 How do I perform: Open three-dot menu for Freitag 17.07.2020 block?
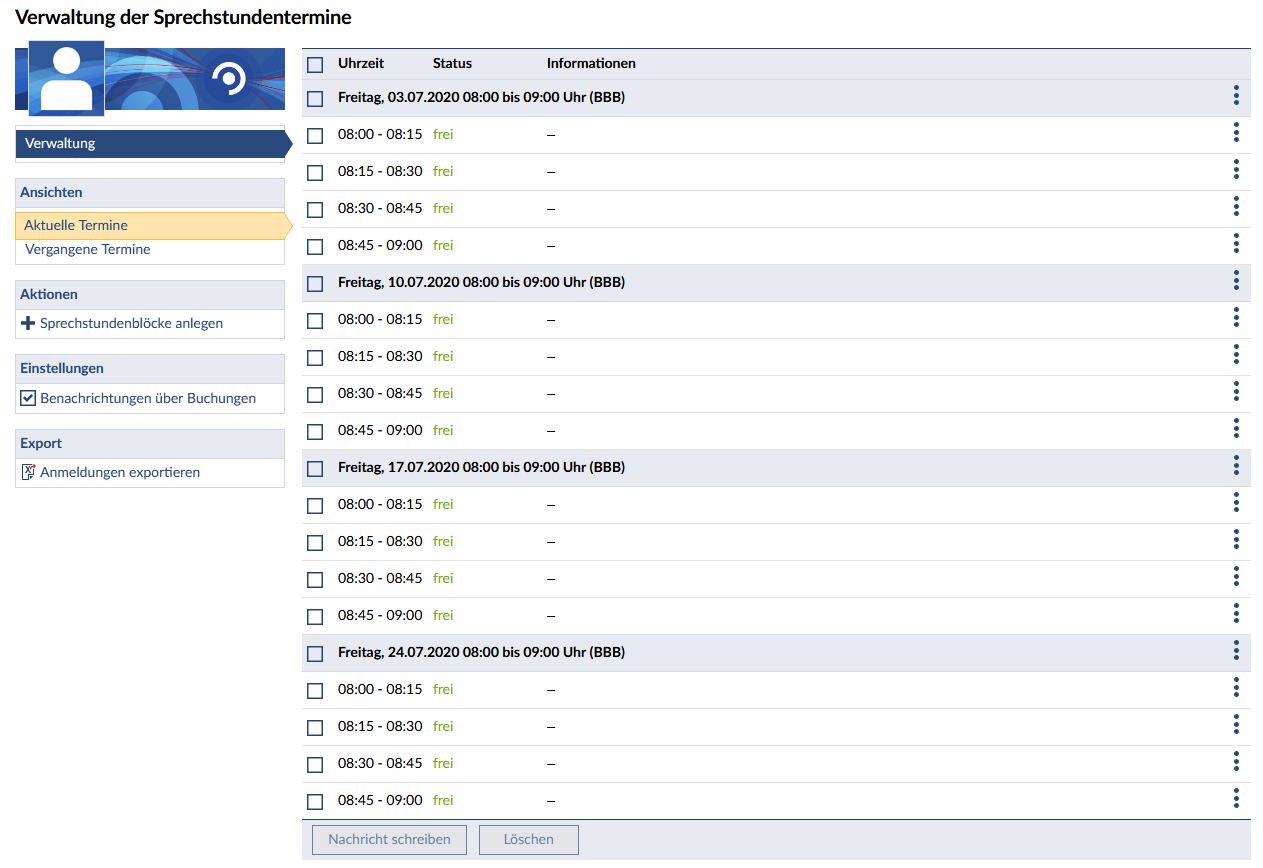click(1236, 466)
